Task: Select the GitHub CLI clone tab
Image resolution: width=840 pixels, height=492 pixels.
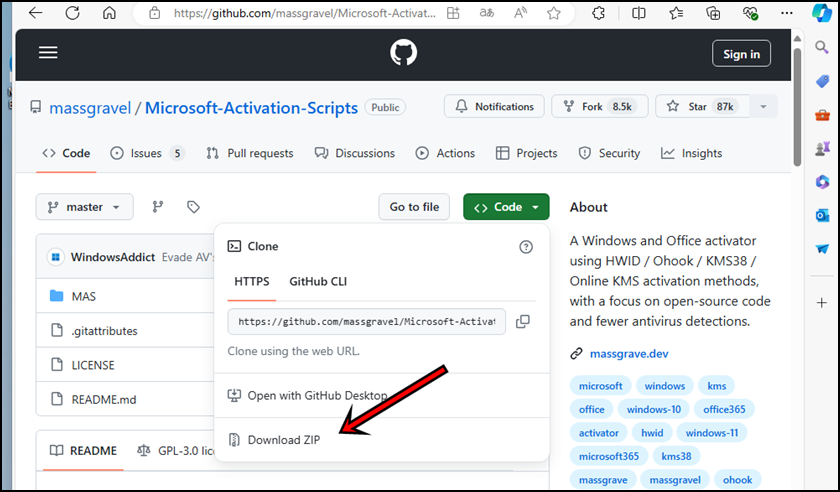Action: click(x=318, y=281)
